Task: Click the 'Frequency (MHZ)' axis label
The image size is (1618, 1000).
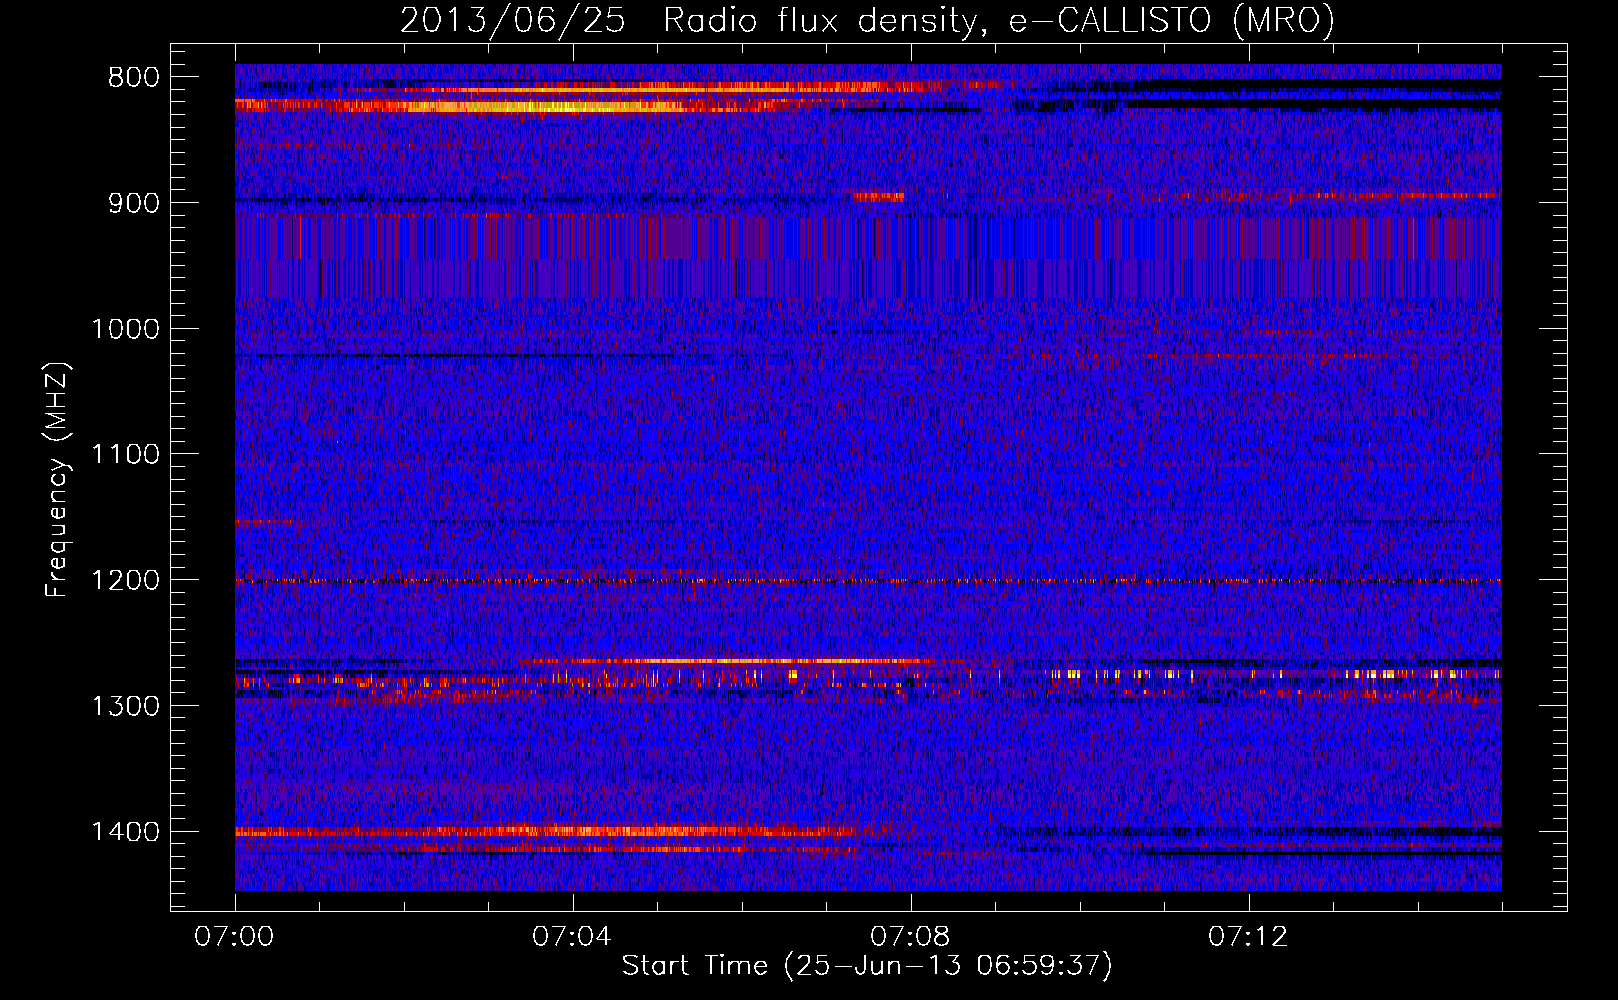Action: click(x=57, y=480)
